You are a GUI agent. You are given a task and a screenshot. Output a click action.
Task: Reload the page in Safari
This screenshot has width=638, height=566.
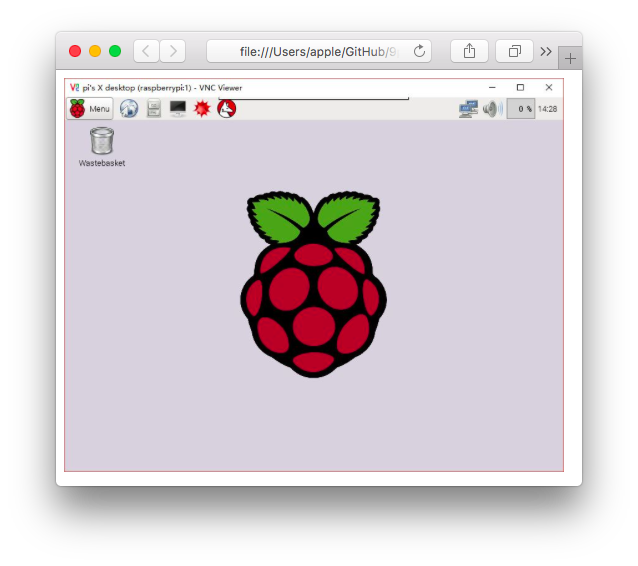coord(420,51)
